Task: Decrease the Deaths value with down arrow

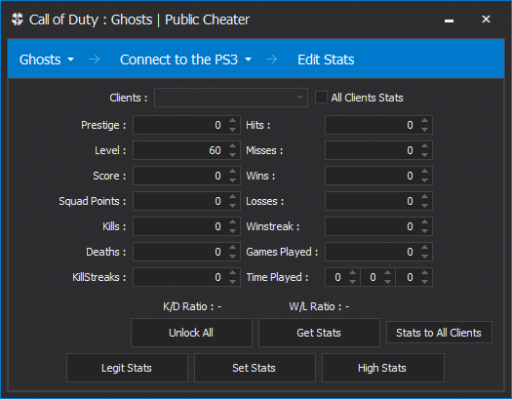Action: click(233, 256)
